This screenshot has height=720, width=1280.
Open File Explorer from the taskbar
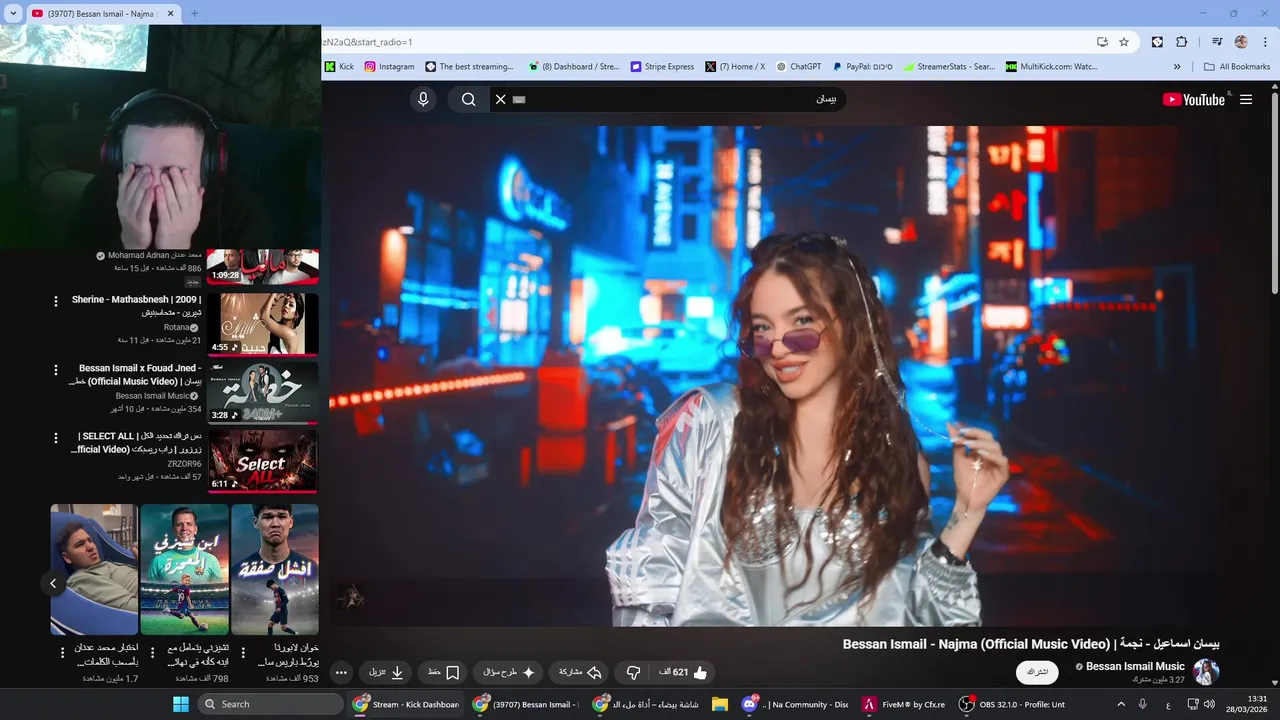(720, 704)
